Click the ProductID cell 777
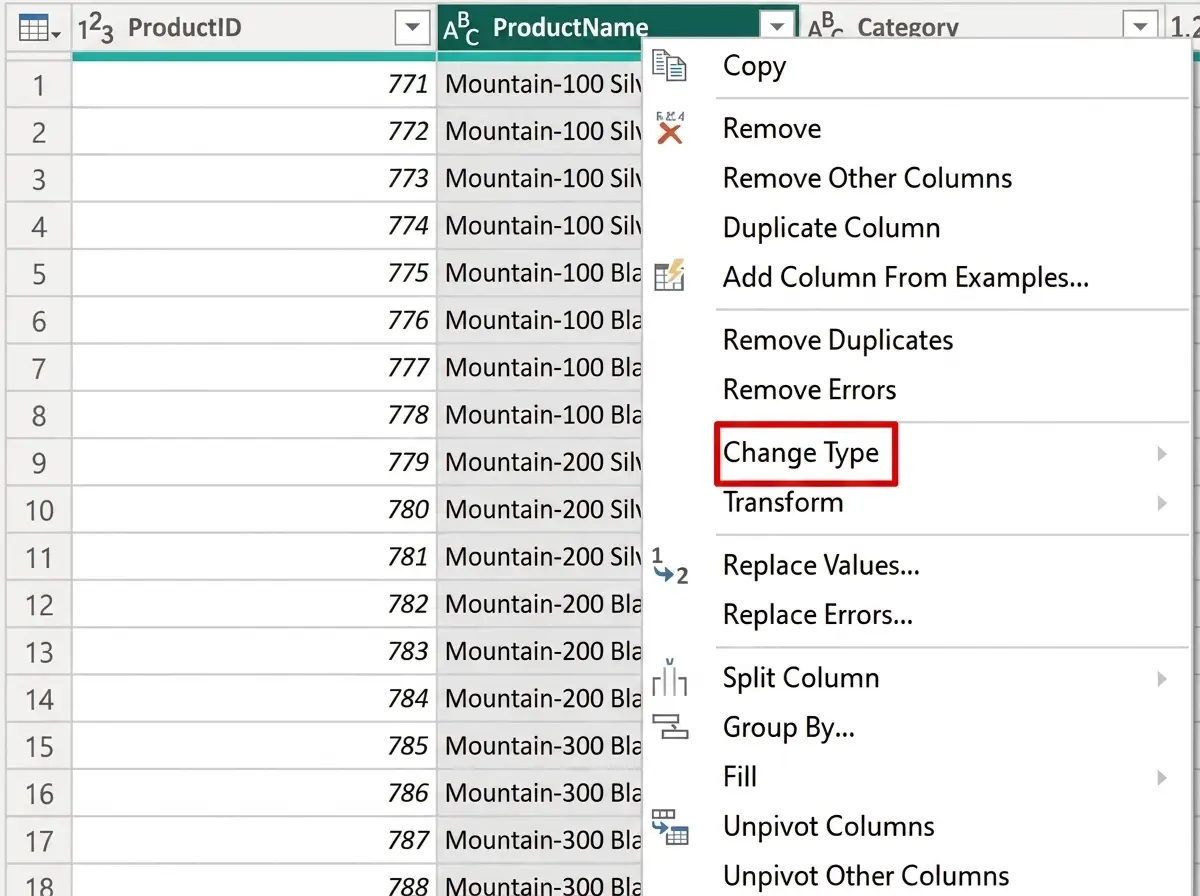Screen dimensions: 1200x896 pyautogui.click(x=254, y=368)
